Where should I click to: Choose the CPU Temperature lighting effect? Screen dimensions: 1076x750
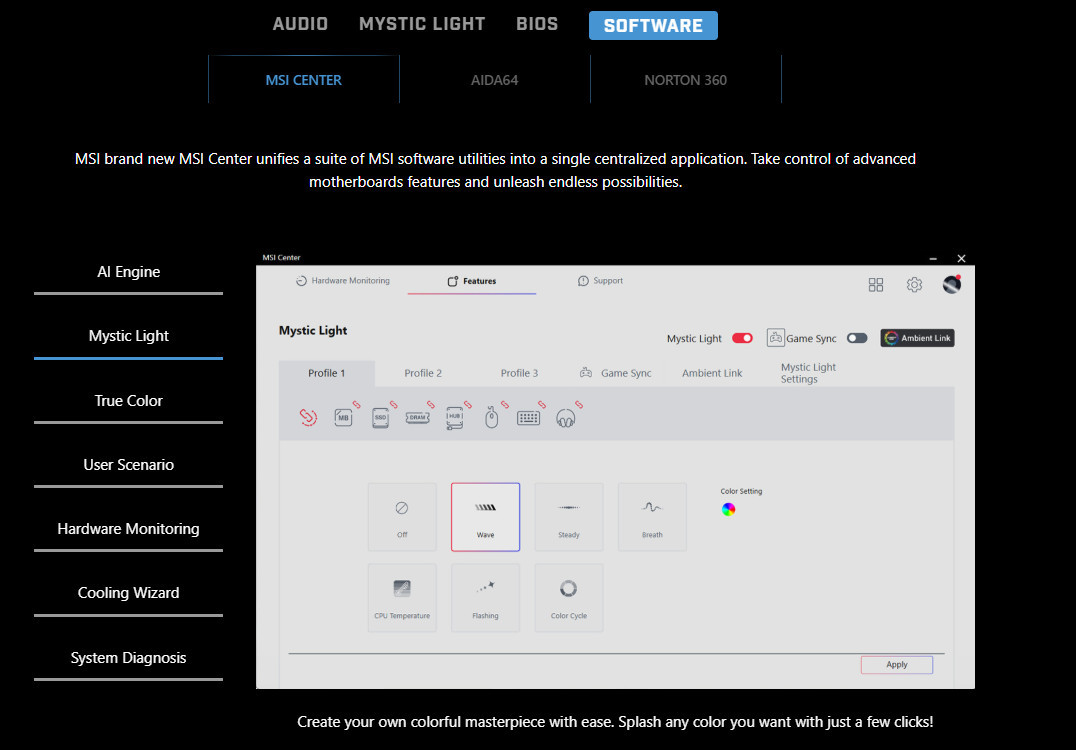402,598
